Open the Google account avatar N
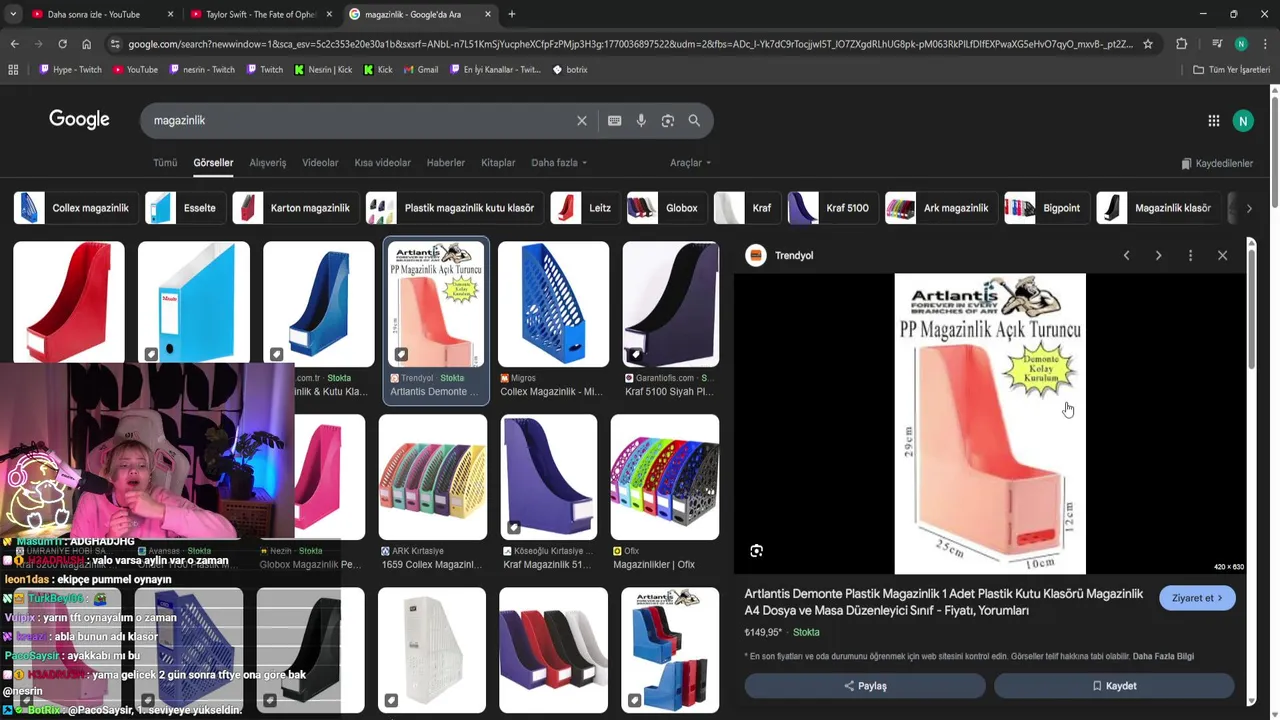The image size is (1280, 720). [1242, 121]
